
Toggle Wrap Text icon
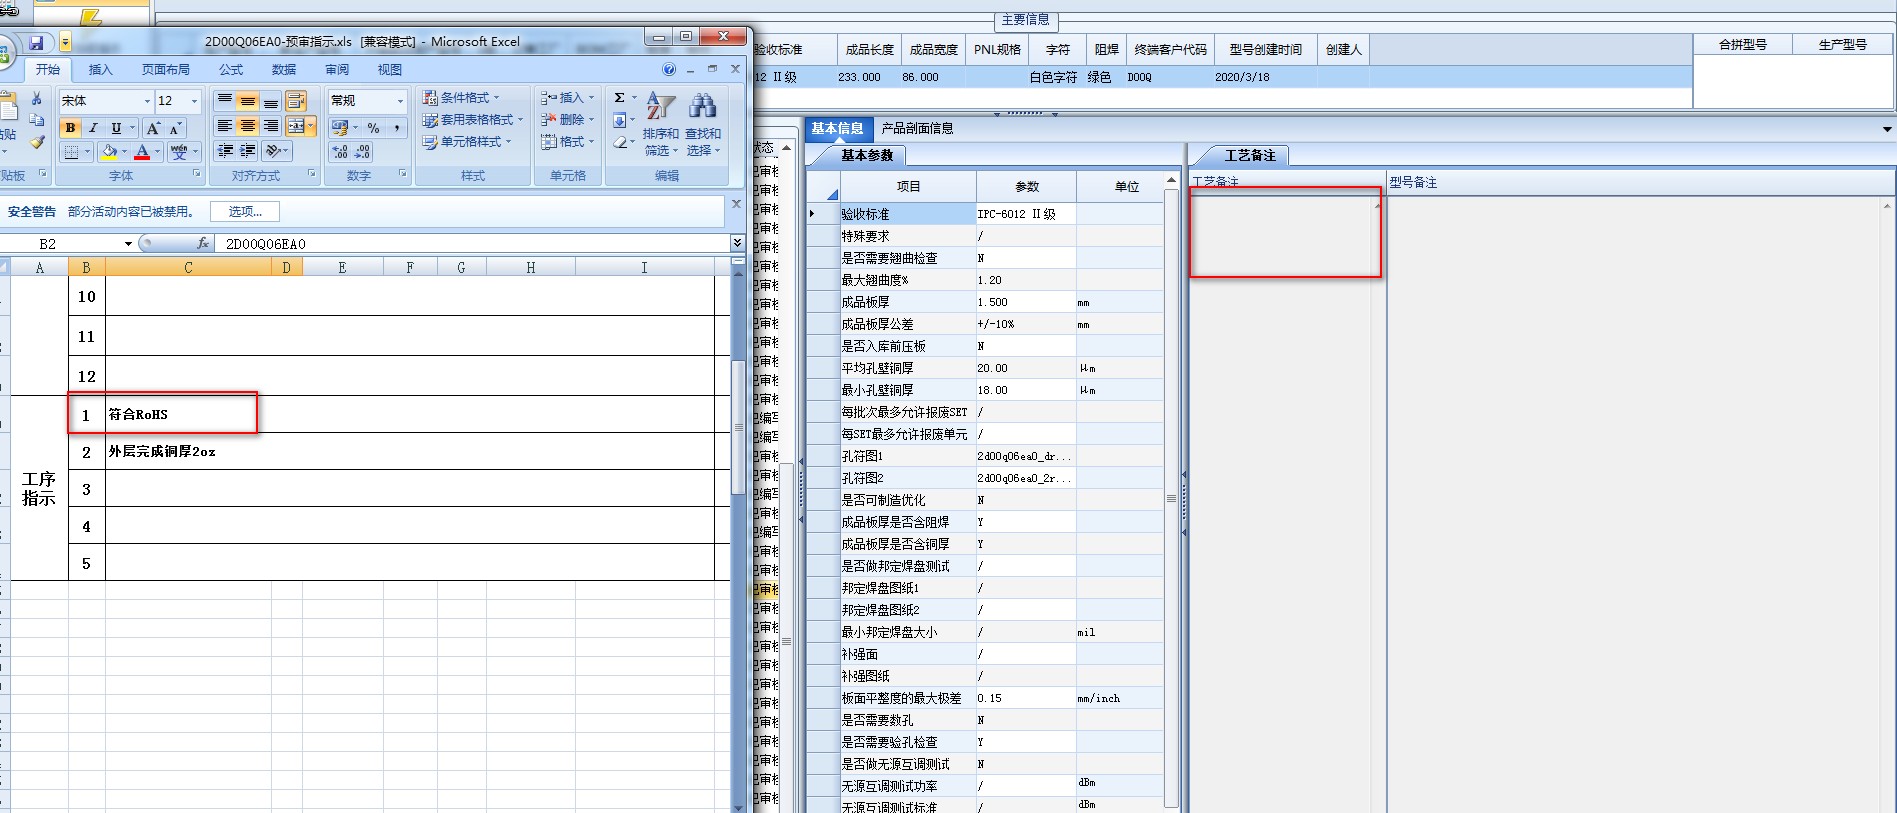tap(296, 101)
